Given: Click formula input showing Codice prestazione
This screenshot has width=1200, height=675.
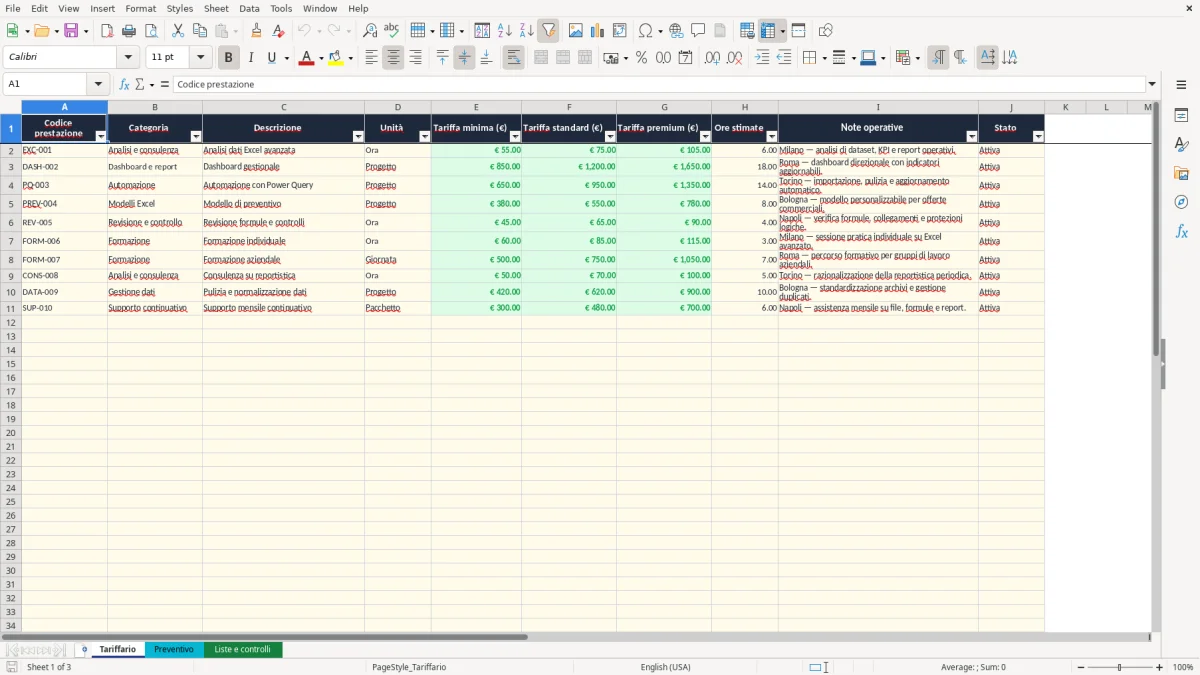Looking at the screenshot, I should (x=659, y=85).
